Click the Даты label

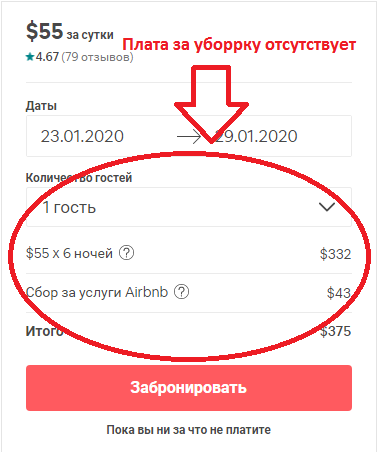[x=41, y=106]
